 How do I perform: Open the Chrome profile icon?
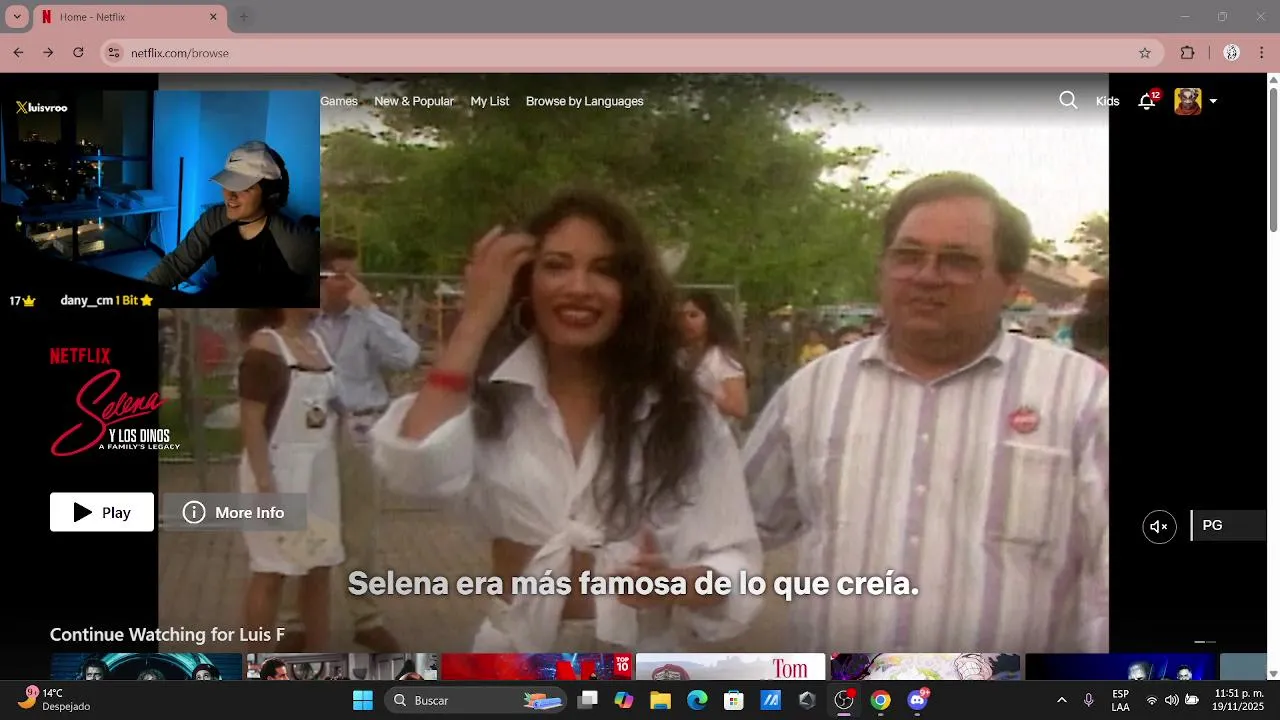tap(1232, 53)
